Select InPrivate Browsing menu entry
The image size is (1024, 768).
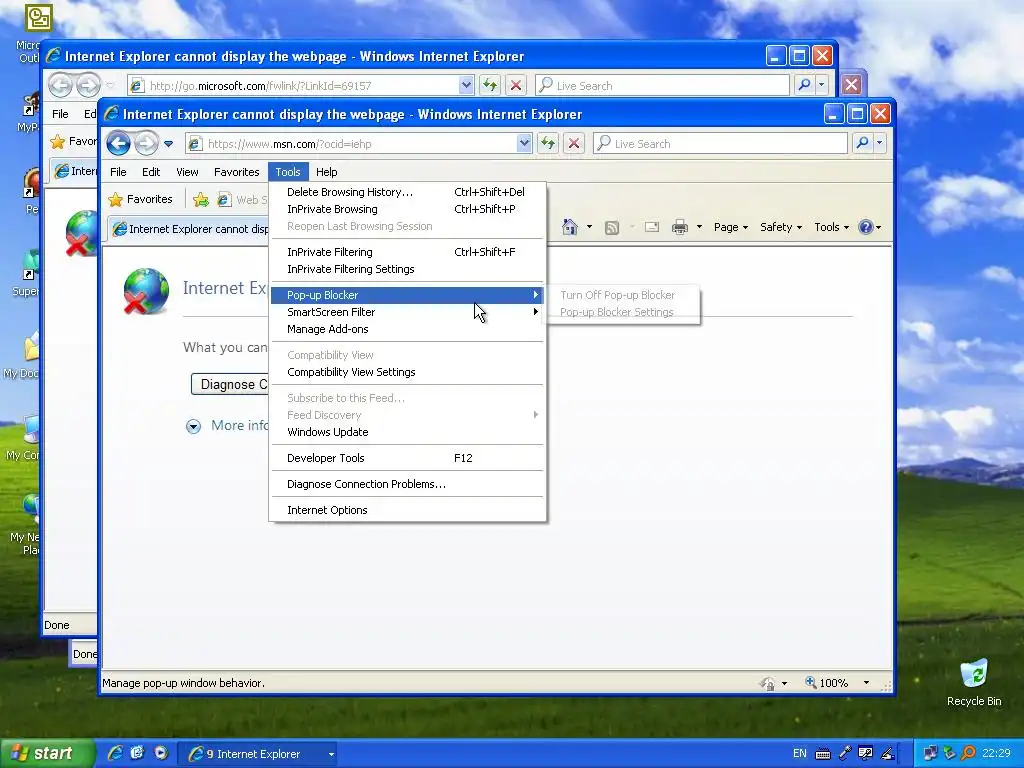click(x=408, y=209)
